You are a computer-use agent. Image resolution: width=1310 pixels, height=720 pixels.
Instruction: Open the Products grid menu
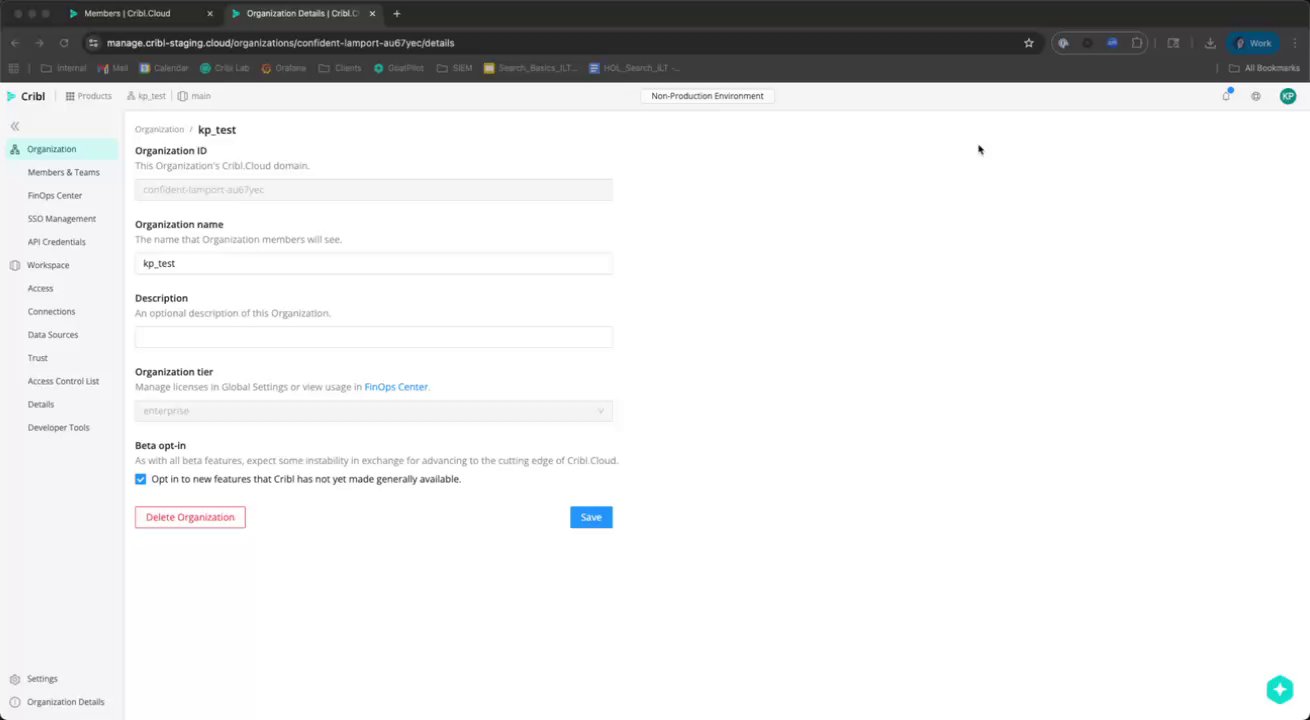[89, 96]
